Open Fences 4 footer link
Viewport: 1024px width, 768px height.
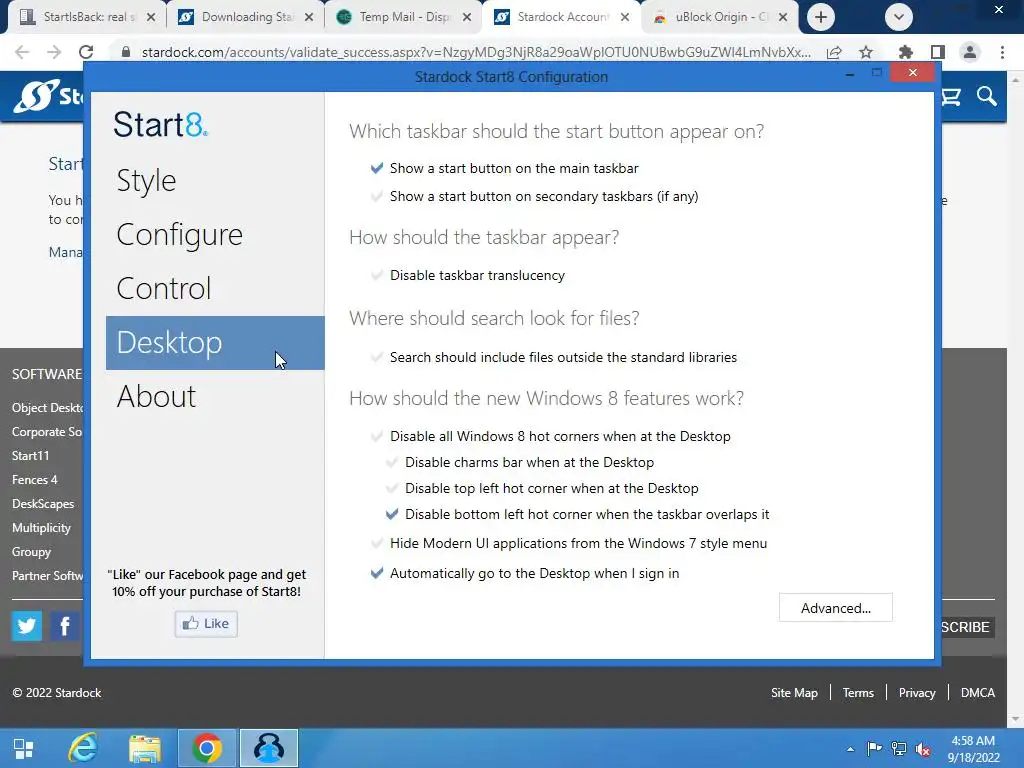[x=35, y=480]
